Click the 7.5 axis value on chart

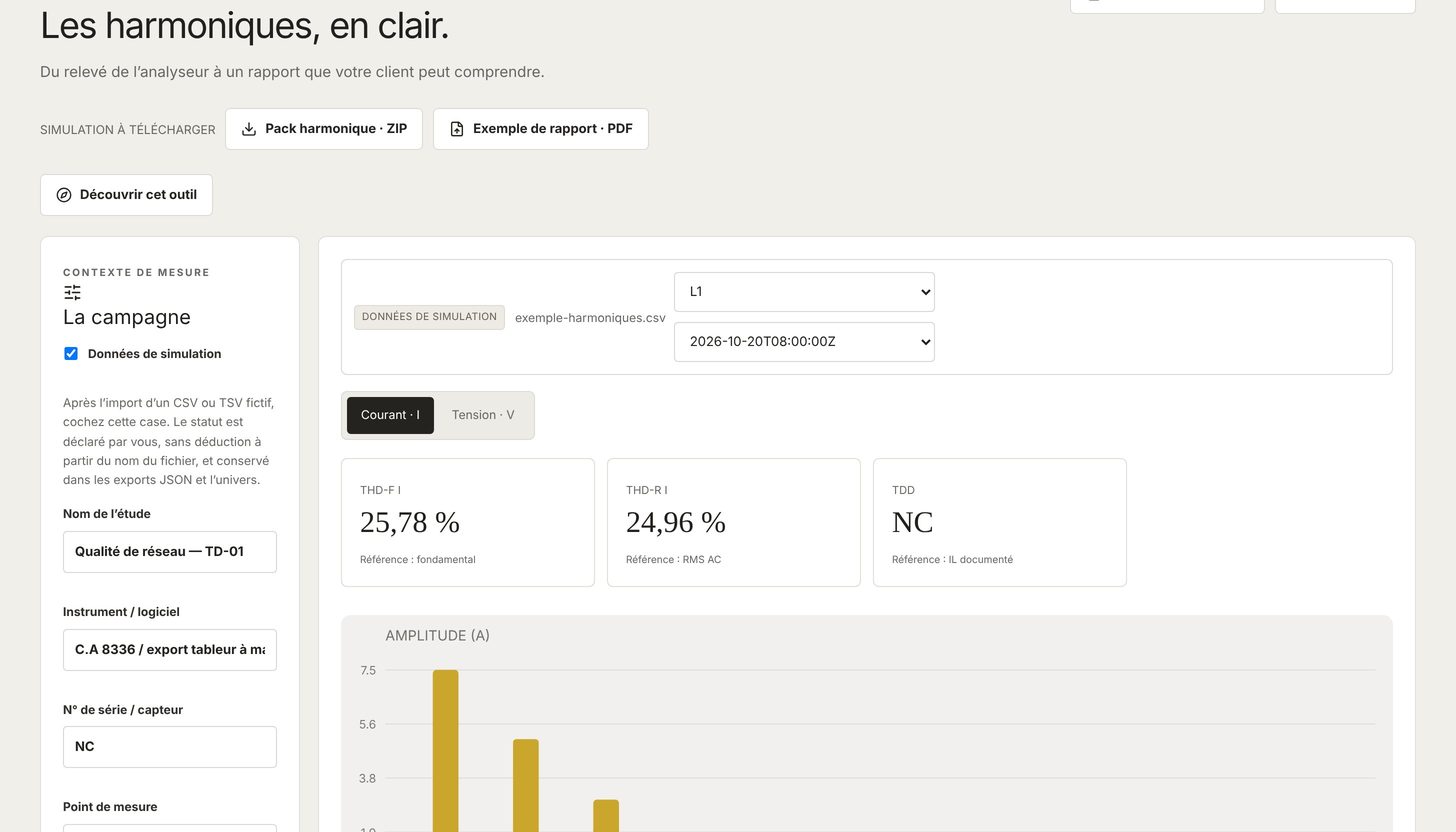(368, 671)
